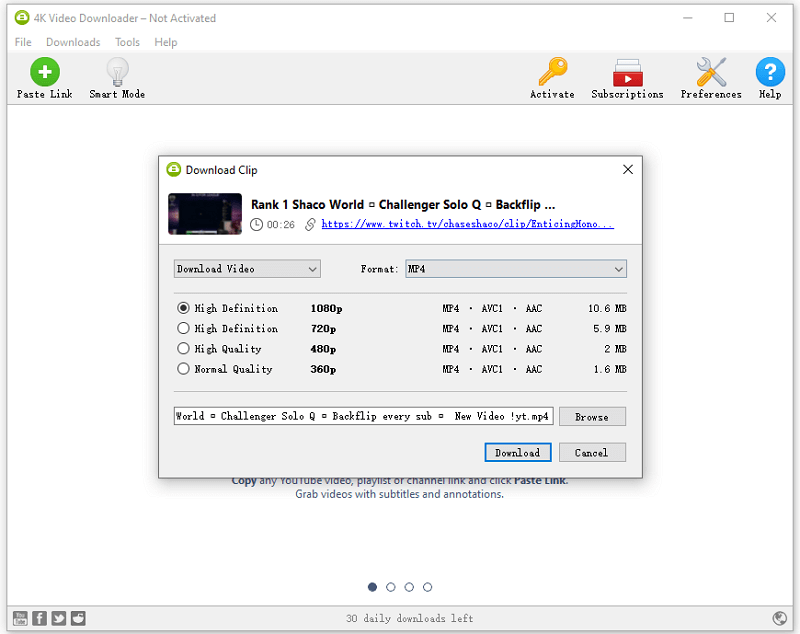Screen dimensions: 800x634
Task: Select High Definition 1080p option
Action: click(183, 308)
